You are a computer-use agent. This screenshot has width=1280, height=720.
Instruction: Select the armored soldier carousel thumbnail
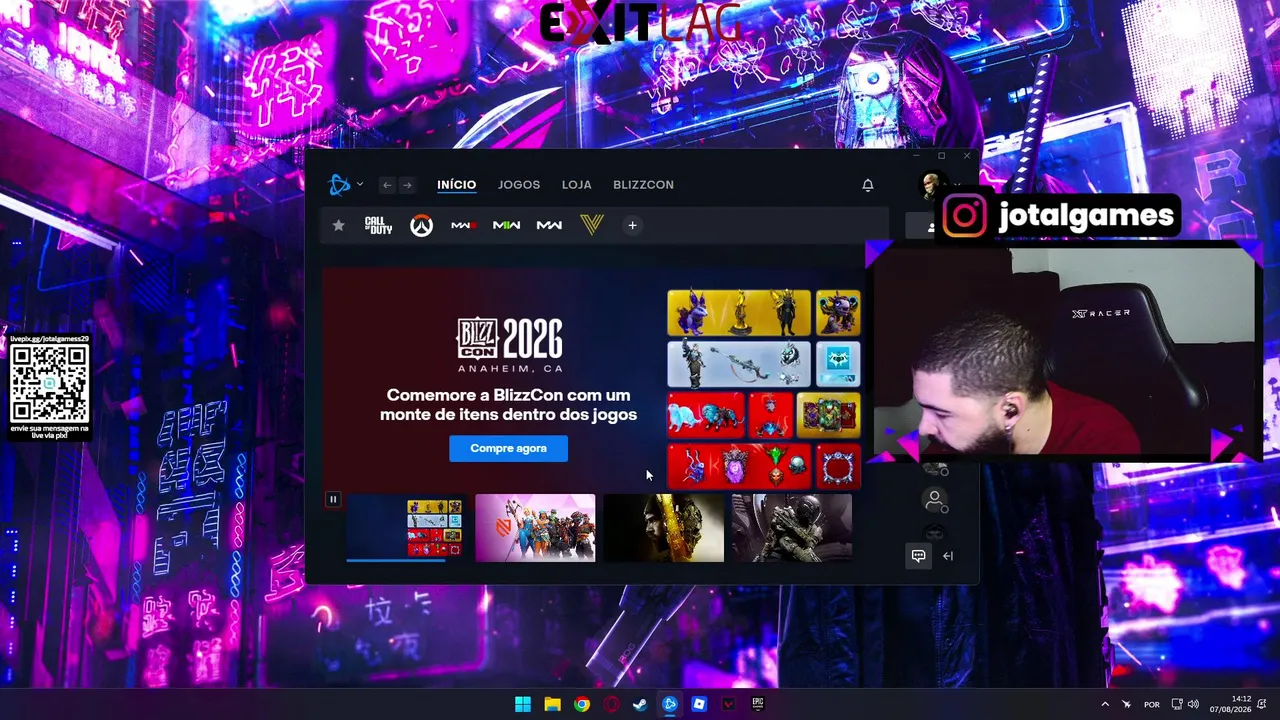coord(792,528)
